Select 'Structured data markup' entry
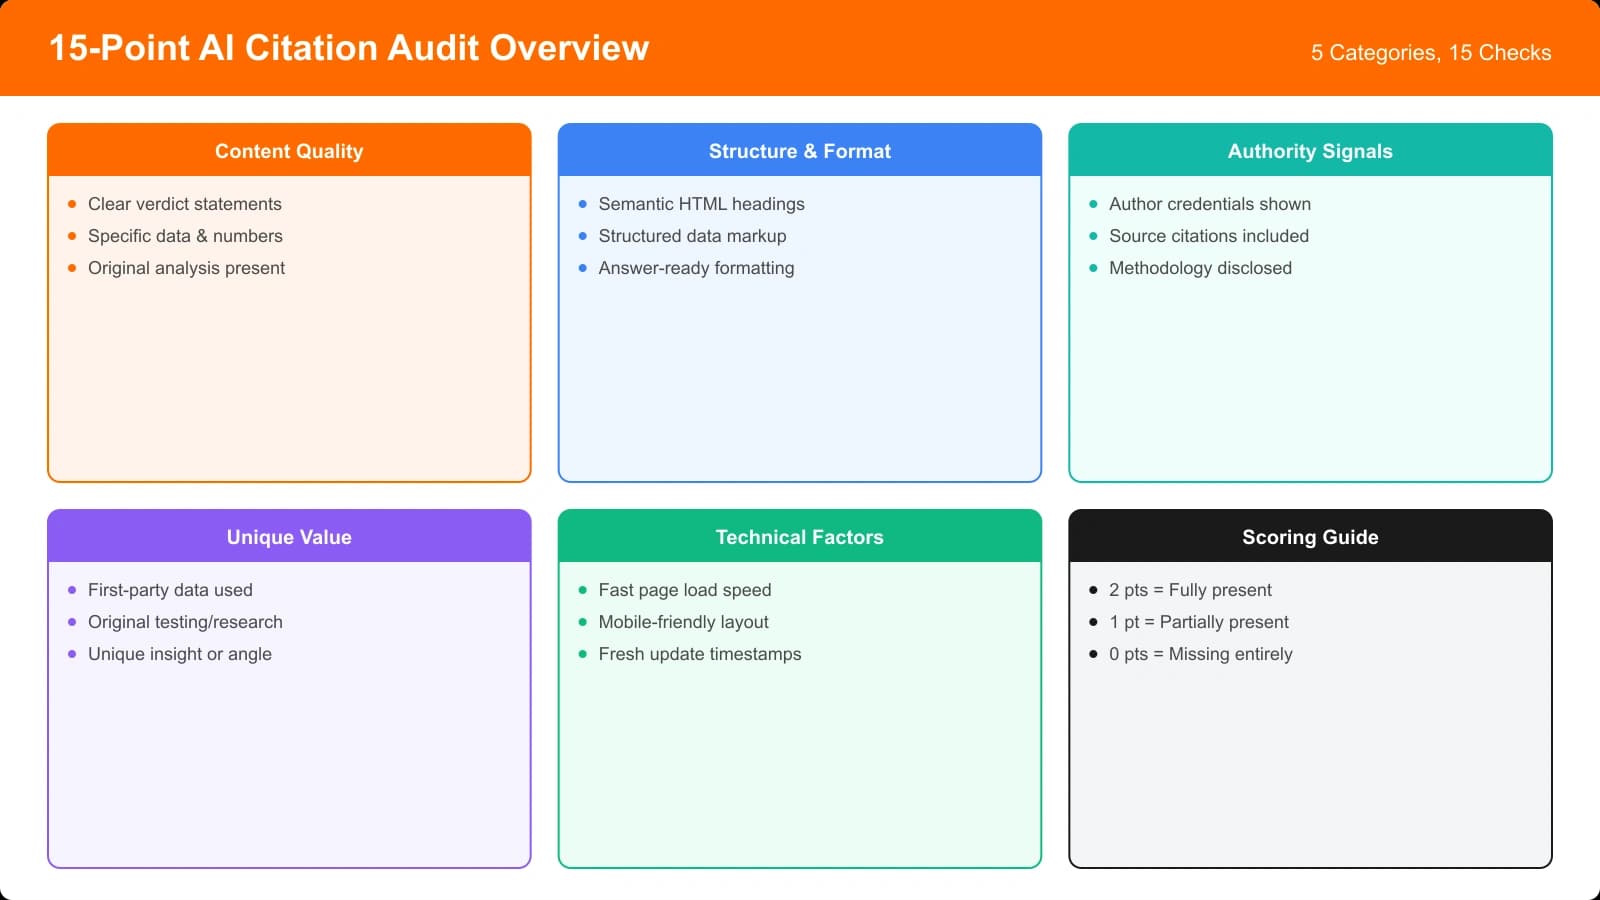Image resolution: width=1600 pixels, height=900 pixels. point(692,236)
